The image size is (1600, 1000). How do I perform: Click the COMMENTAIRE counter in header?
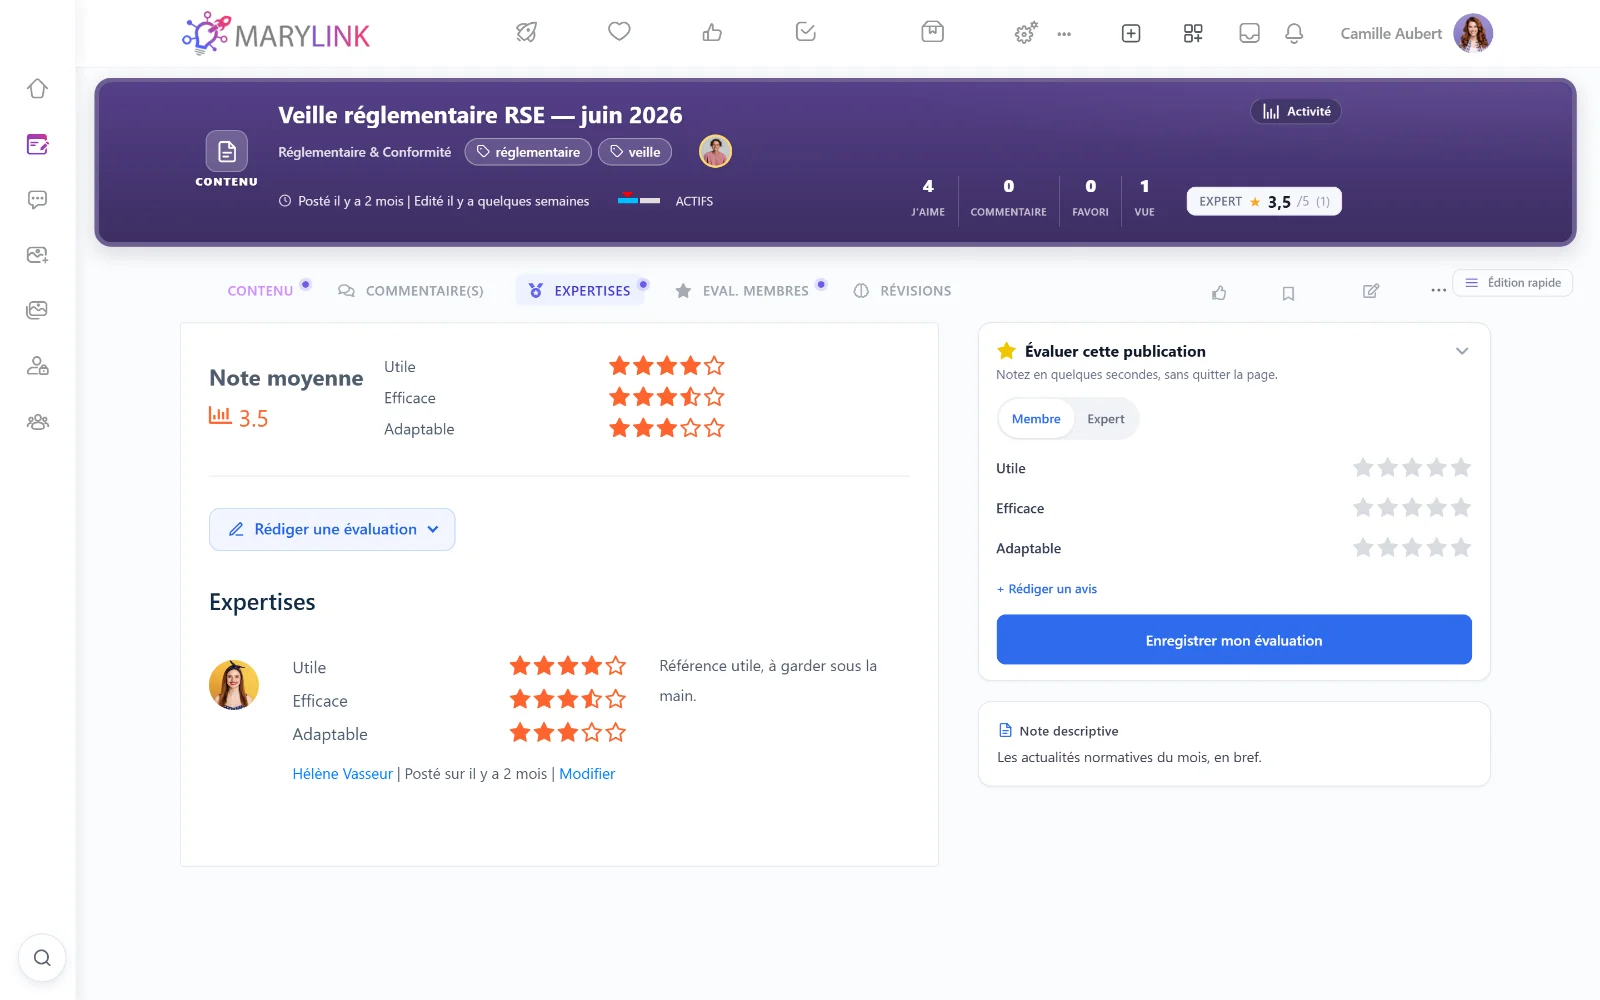coord(1008,199)
